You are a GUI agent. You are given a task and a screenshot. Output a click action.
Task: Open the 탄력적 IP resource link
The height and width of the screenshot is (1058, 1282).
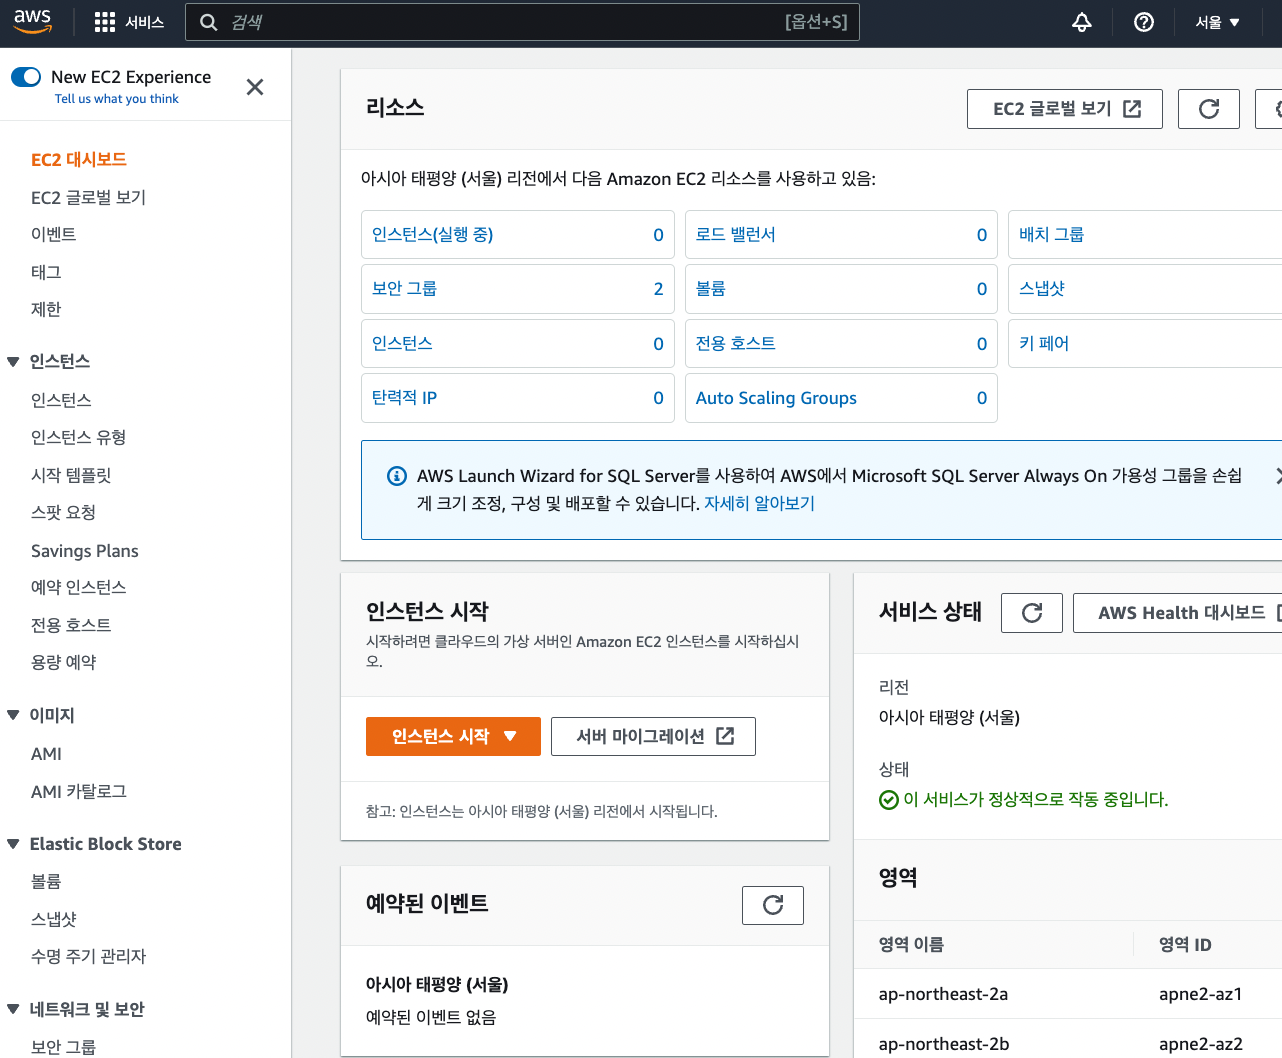404,397
